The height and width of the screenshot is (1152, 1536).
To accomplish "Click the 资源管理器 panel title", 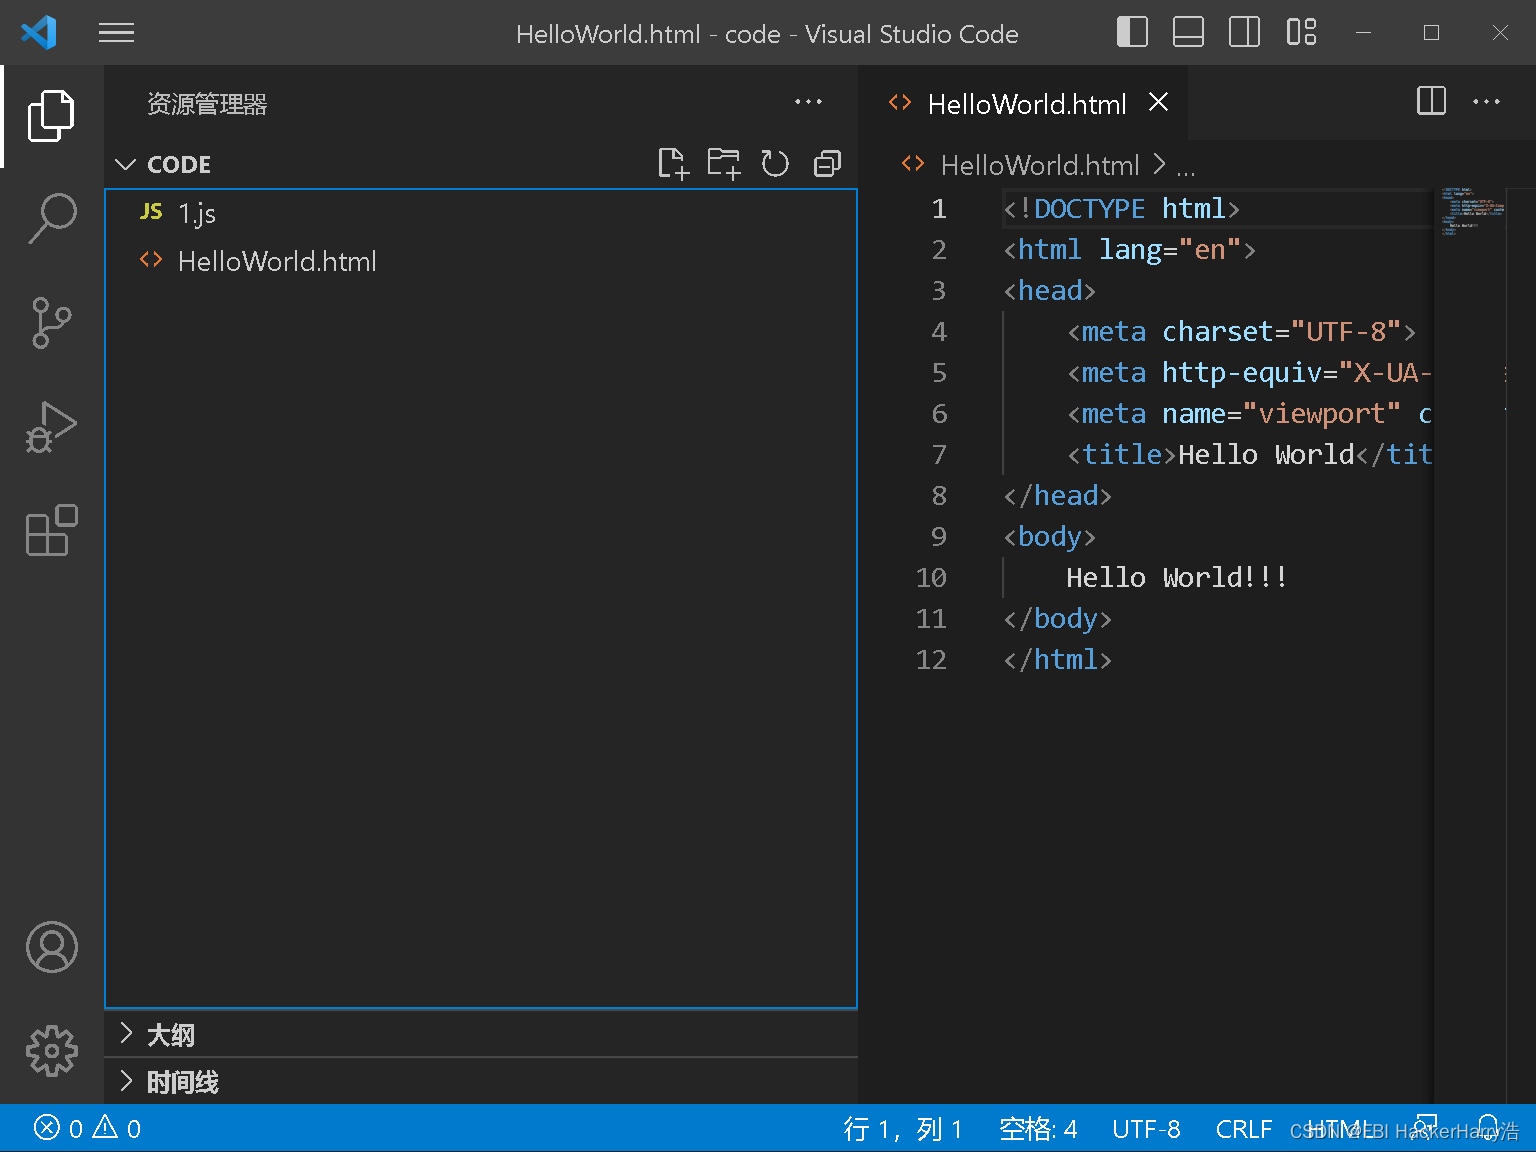I will click(x=207, y=103).
